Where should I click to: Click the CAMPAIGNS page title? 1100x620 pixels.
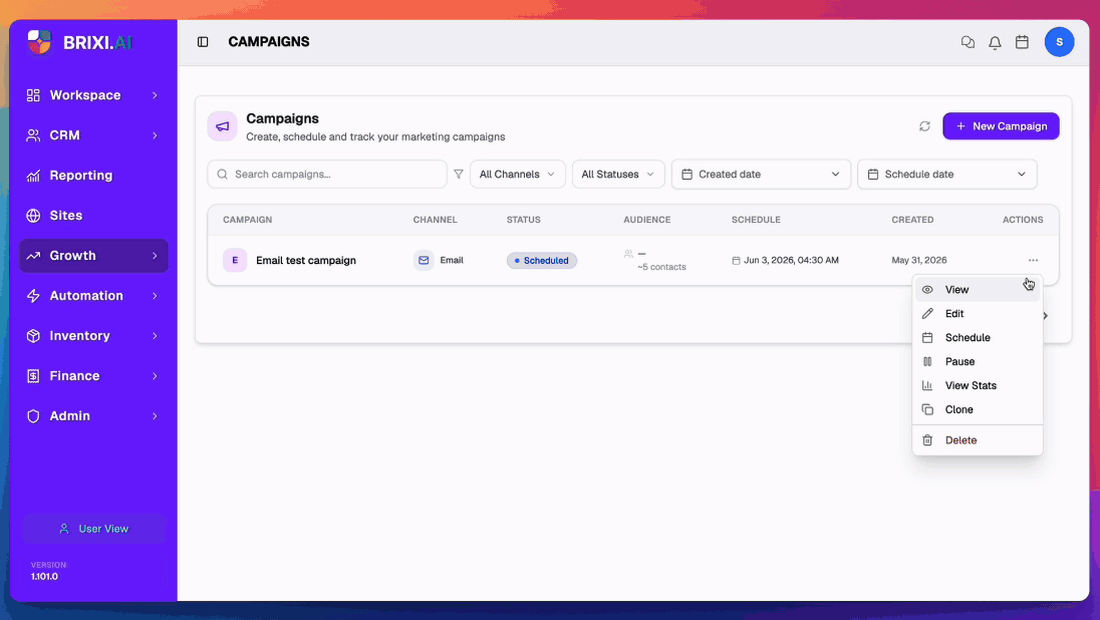(x=269, y=42)
